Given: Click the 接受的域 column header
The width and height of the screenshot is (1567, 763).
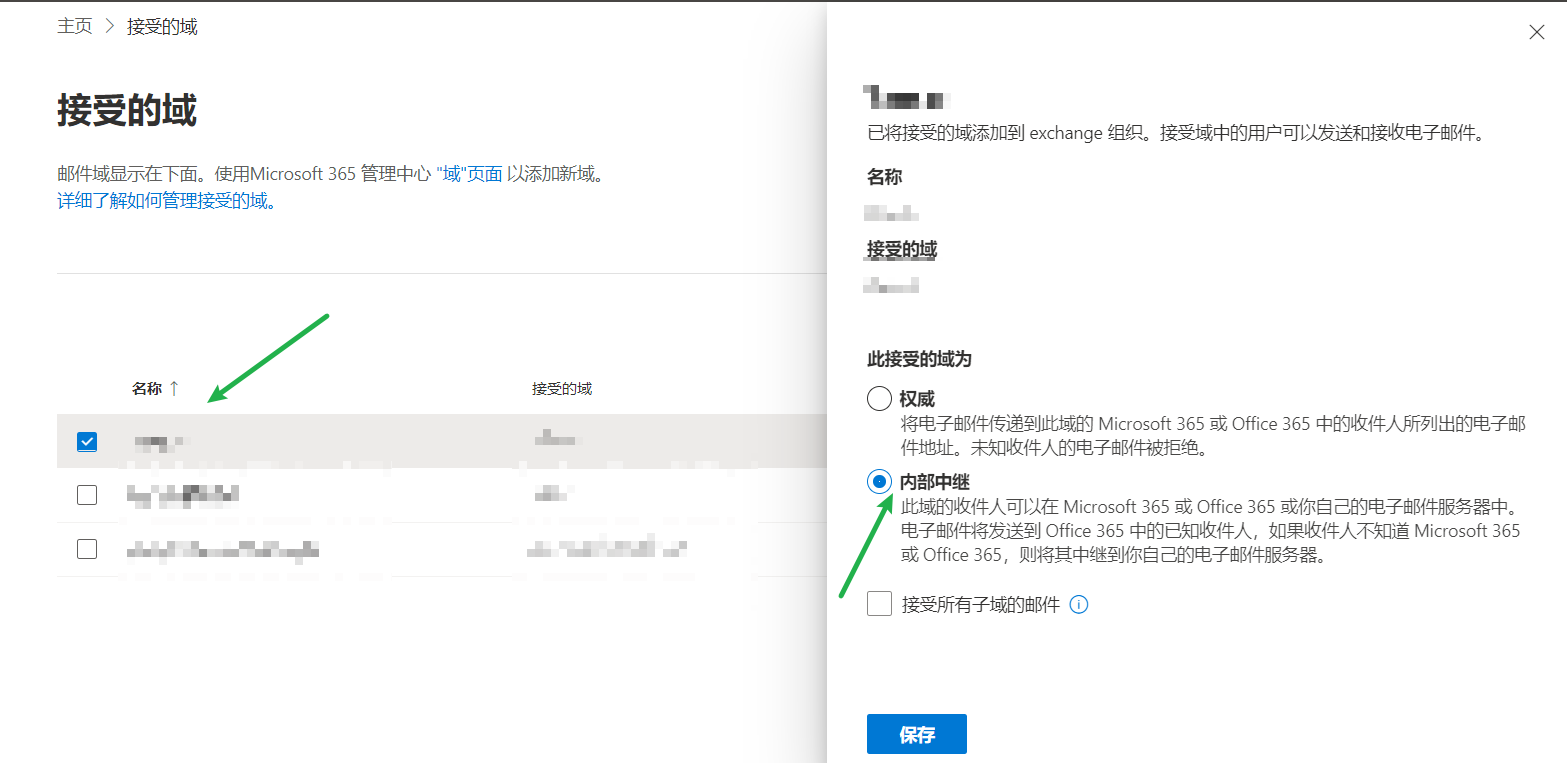Looking at the screenshot, I should pos(561,389).
